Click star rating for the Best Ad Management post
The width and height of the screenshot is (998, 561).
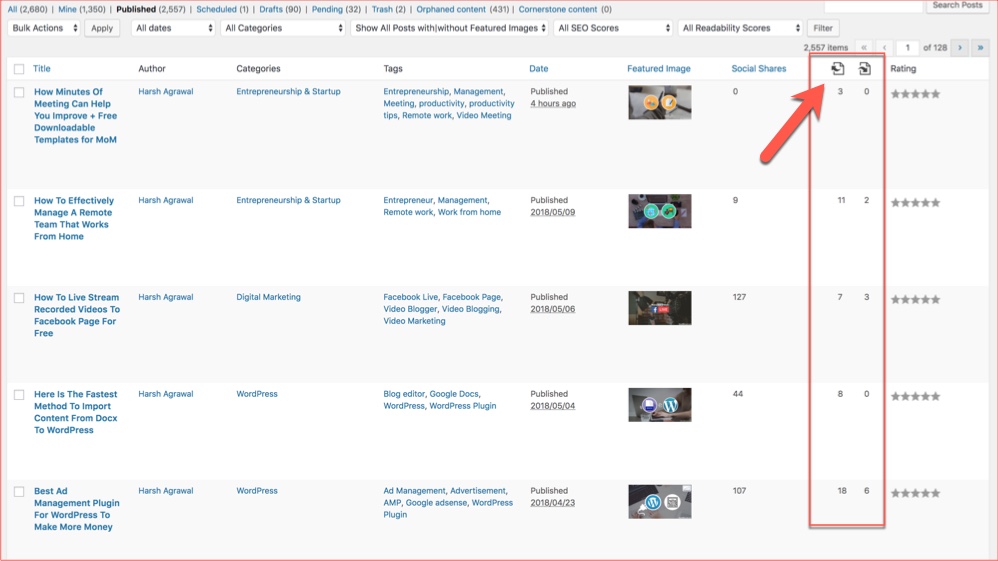coord(915,493)
